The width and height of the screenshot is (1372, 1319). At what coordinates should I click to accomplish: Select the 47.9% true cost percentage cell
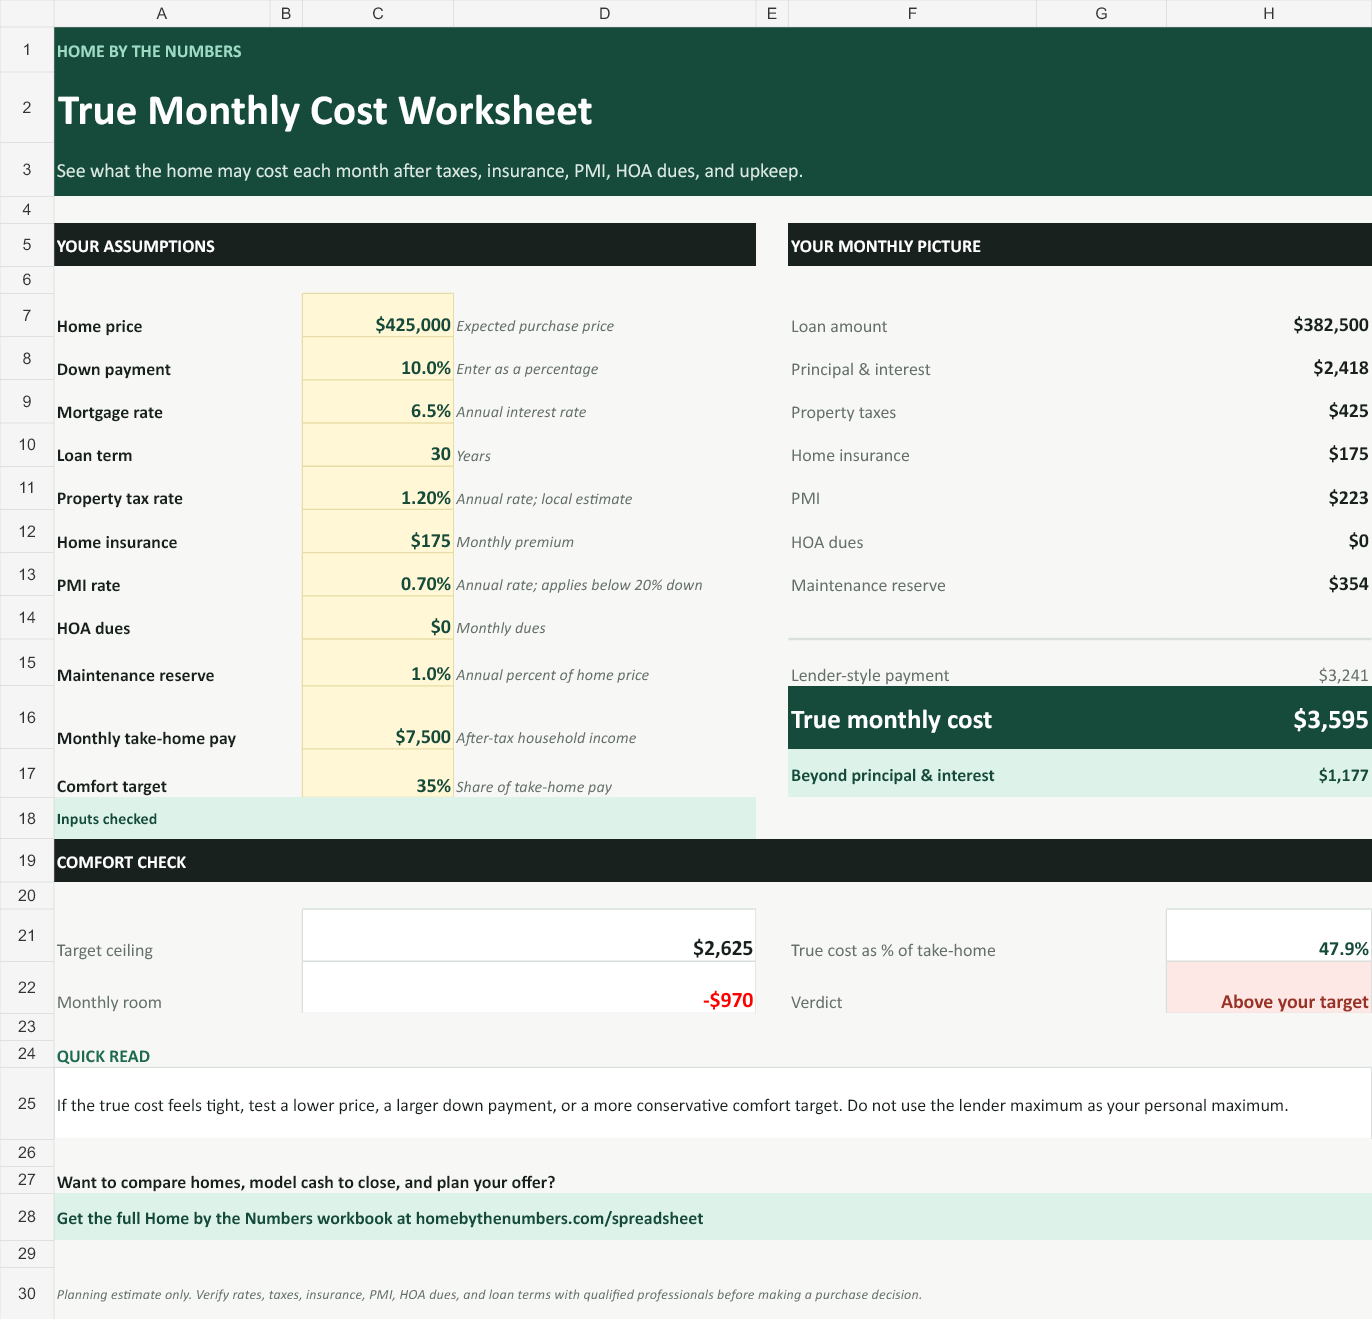1269,935
